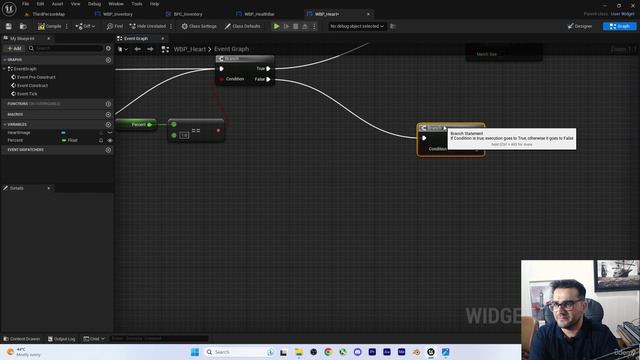
Task: Open the Edit menu
Action: pyautogui.click(x=40, y=4)
